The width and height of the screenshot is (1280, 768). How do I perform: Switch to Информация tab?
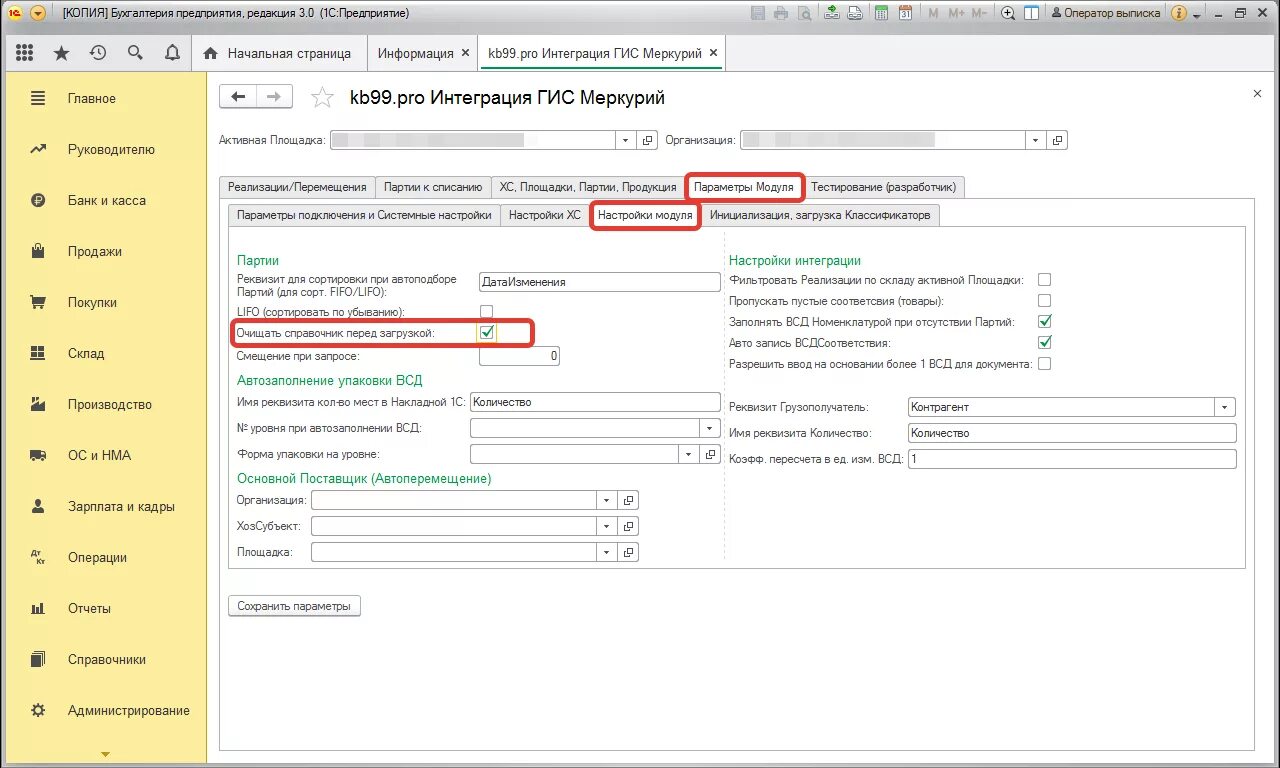(415, 53)
